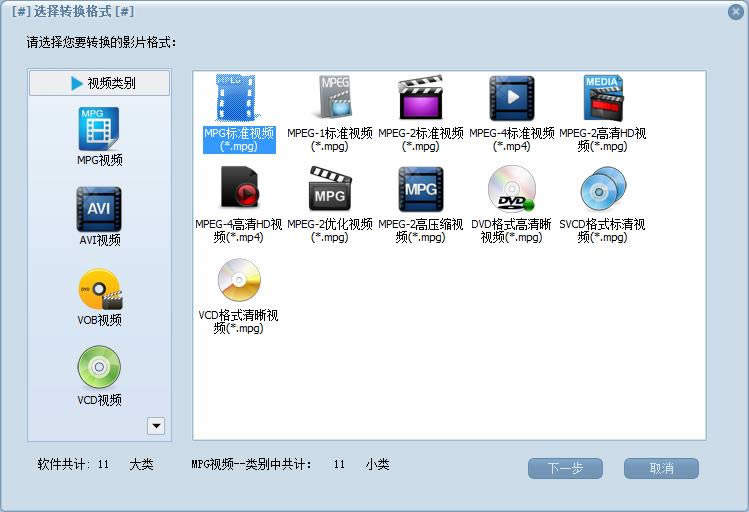Choose MPEG-4高清HD视频 black file icon

(x=240, y=187)
